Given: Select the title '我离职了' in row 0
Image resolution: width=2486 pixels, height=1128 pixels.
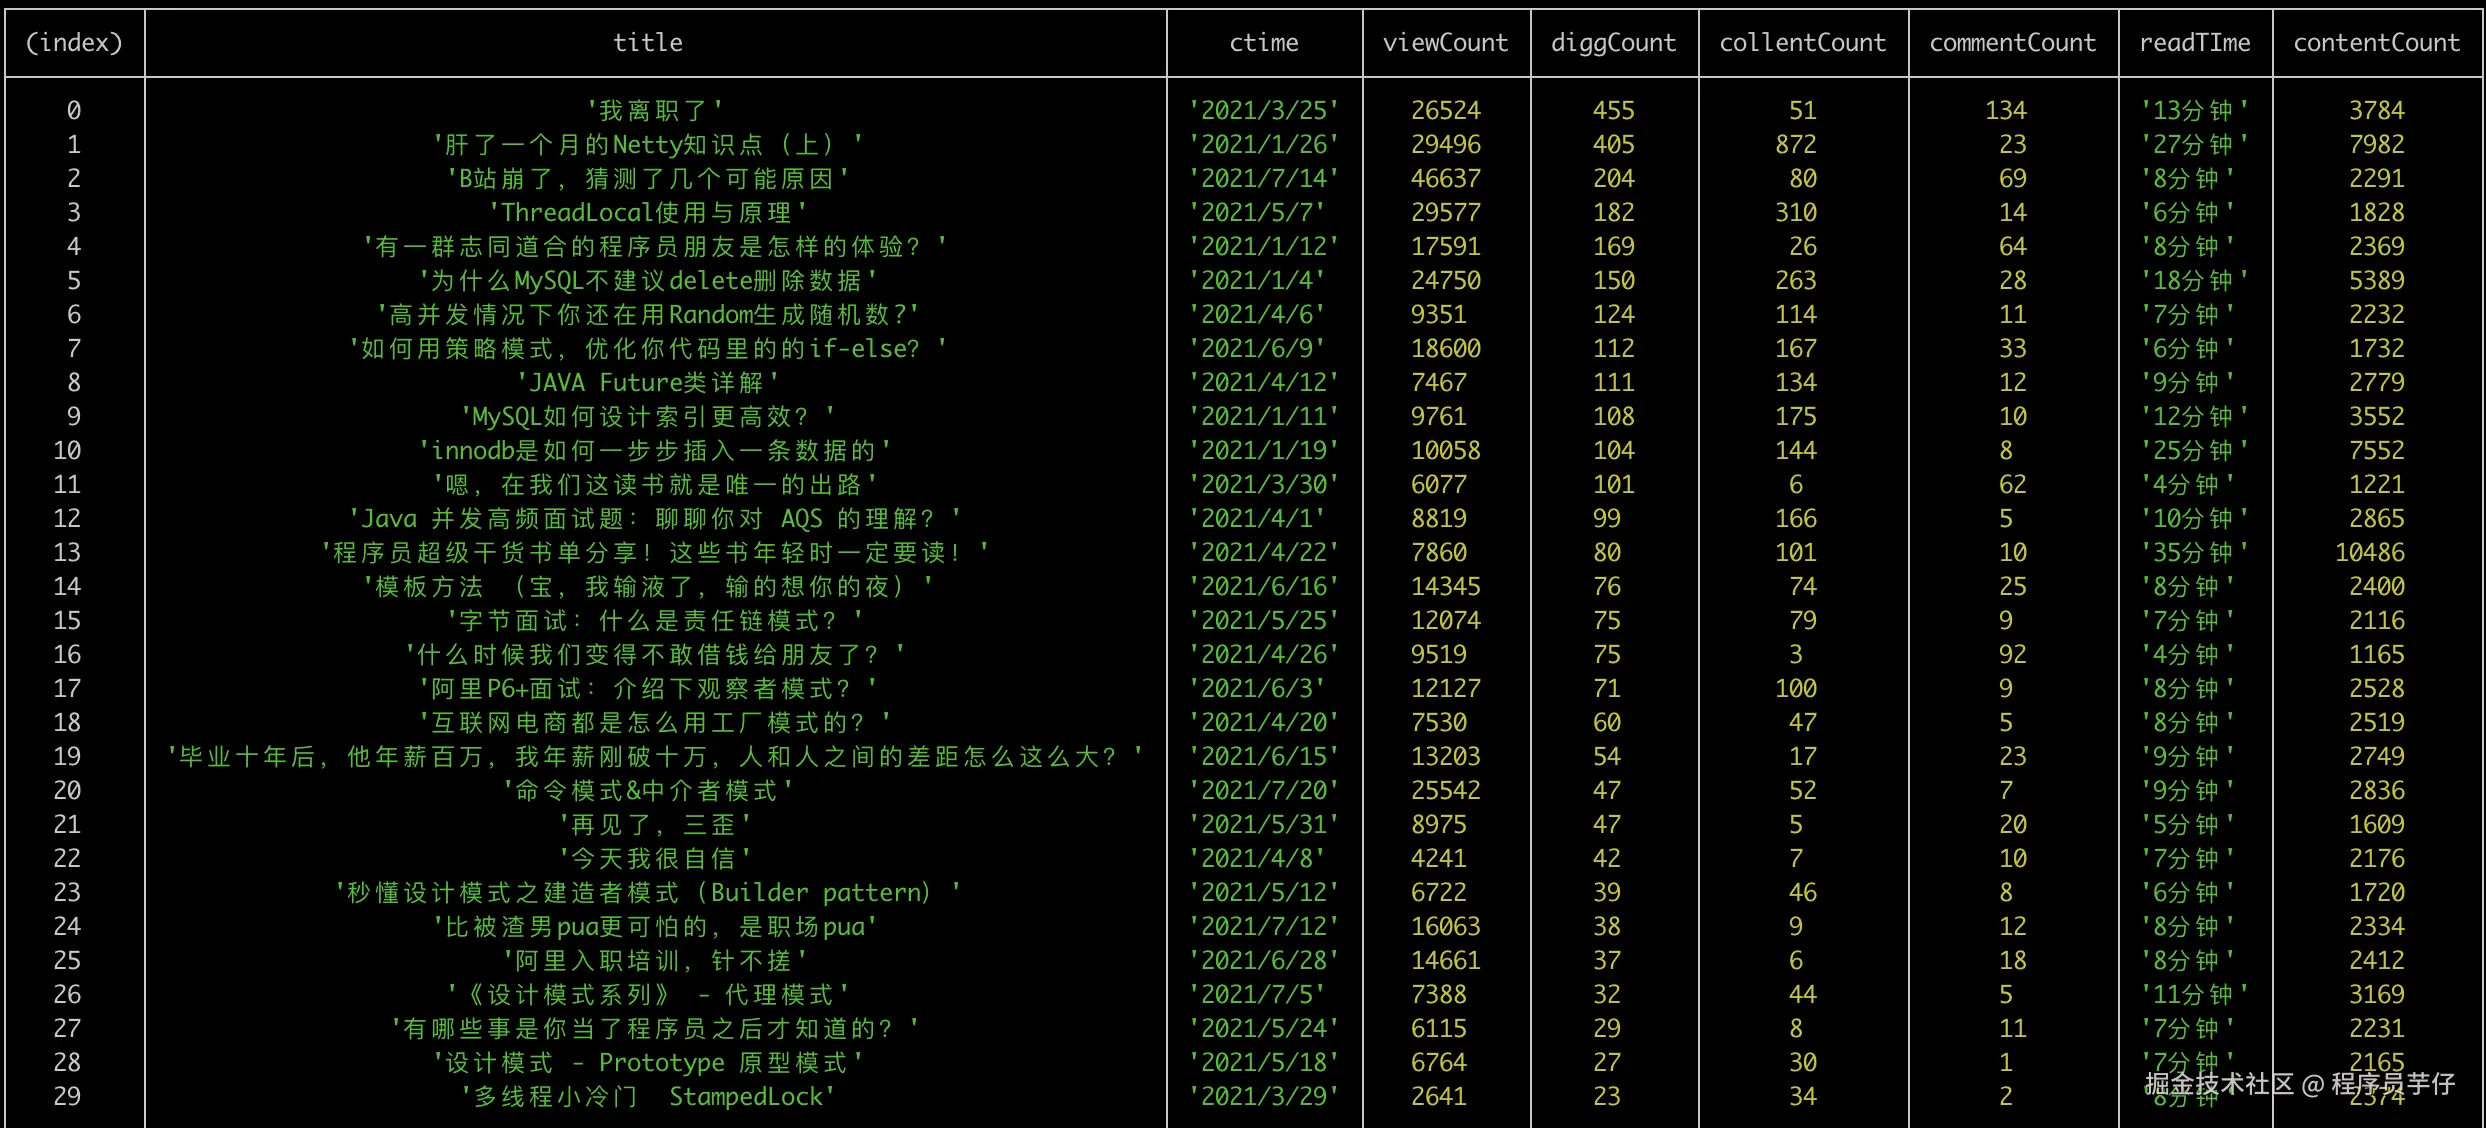Looking at the screenshot, I should [654, 111].
